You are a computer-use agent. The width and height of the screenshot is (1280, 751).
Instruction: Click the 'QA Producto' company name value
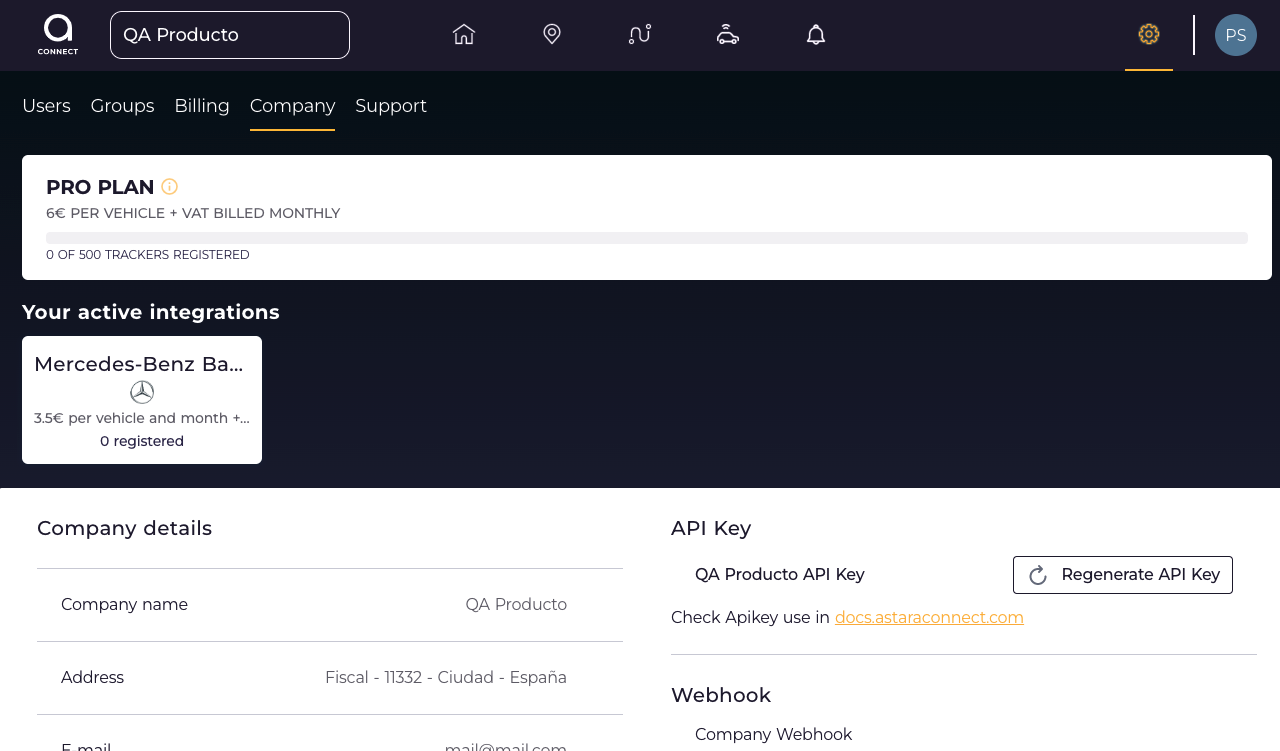point(516,605)
